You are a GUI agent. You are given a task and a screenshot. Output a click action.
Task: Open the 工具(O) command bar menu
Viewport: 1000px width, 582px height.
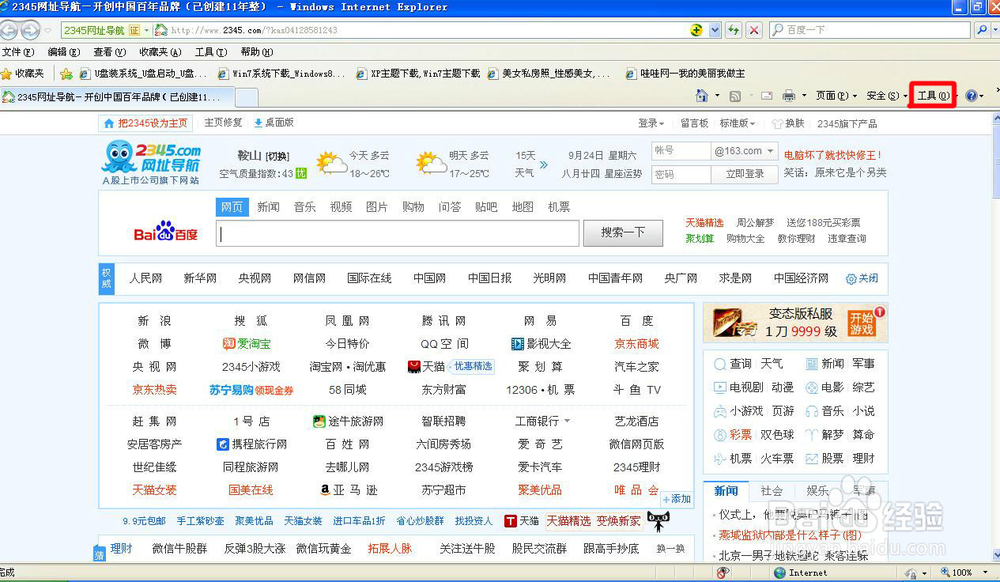pyautogui.click(x=932, y=96)
